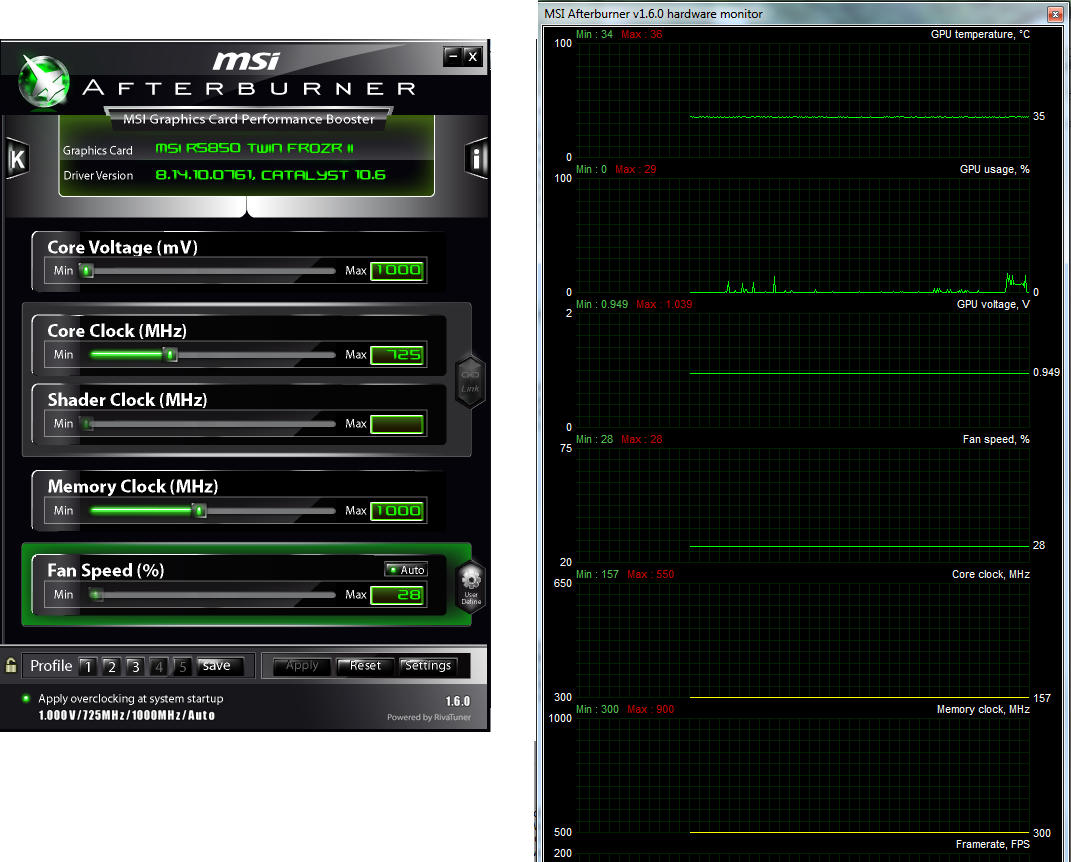The height and width of the screenshot is (862, 1071).
Task: Open fan User Define gear icon
Action: (x=471, y=587)
